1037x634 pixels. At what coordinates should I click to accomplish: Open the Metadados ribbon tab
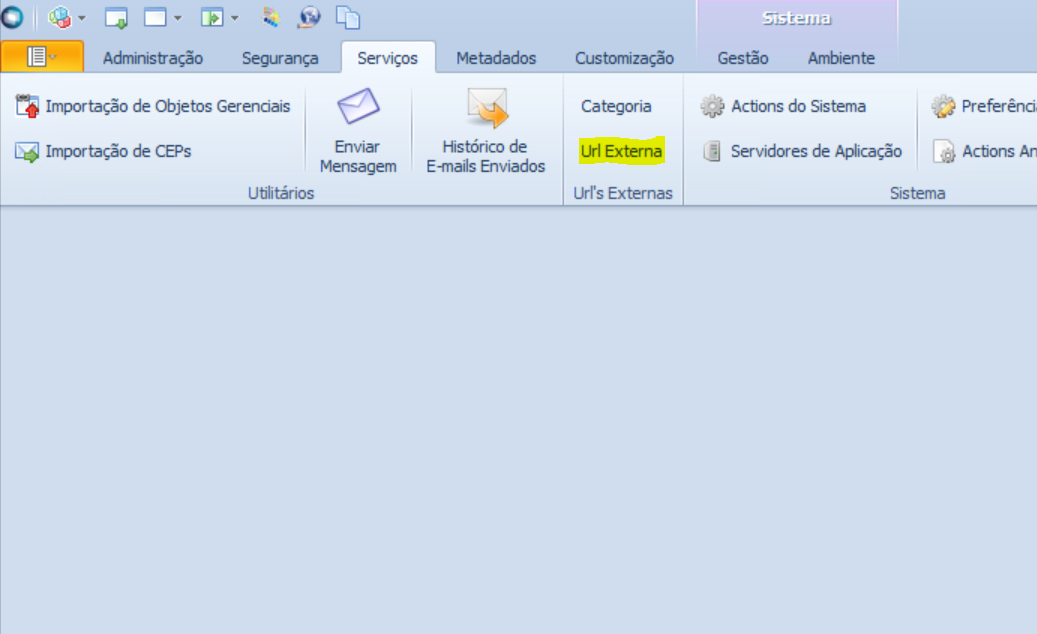[496, 58]
